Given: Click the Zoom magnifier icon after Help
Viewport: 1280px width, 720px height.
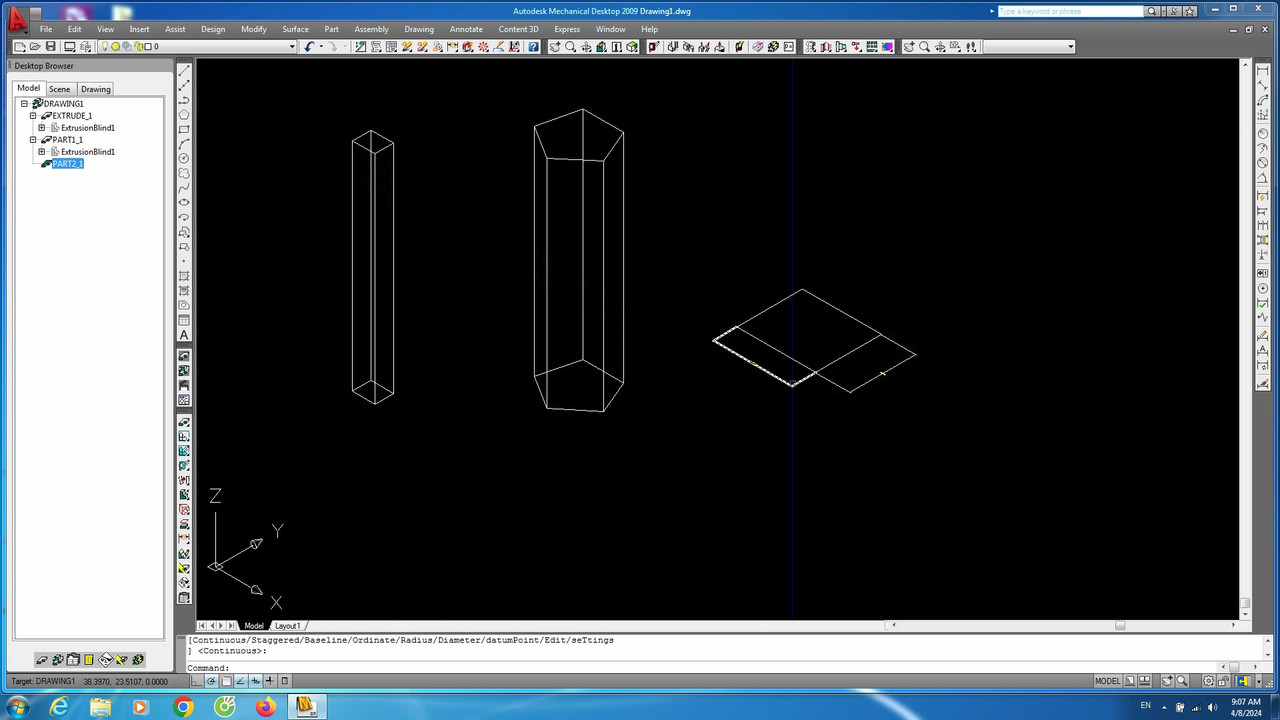Looking at the screenshot, I should point(570,46).
